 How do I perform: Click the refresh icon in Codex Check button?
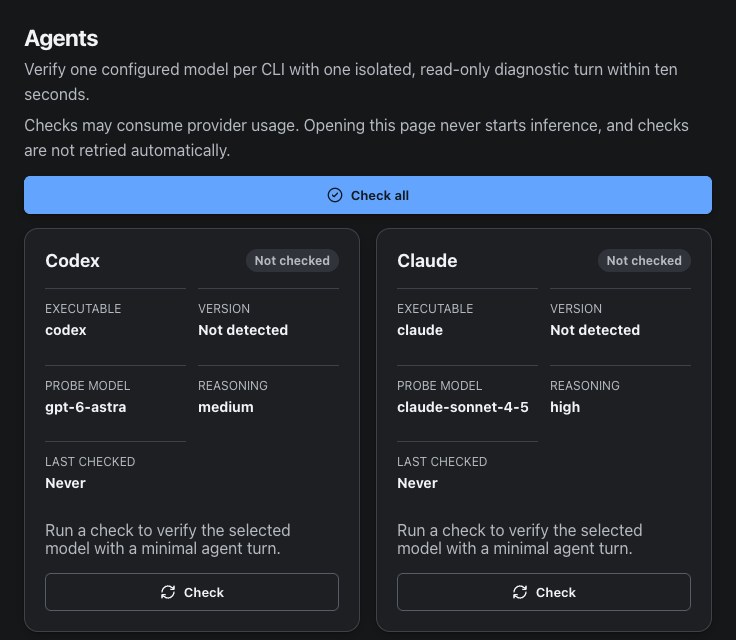coord(168,592)
